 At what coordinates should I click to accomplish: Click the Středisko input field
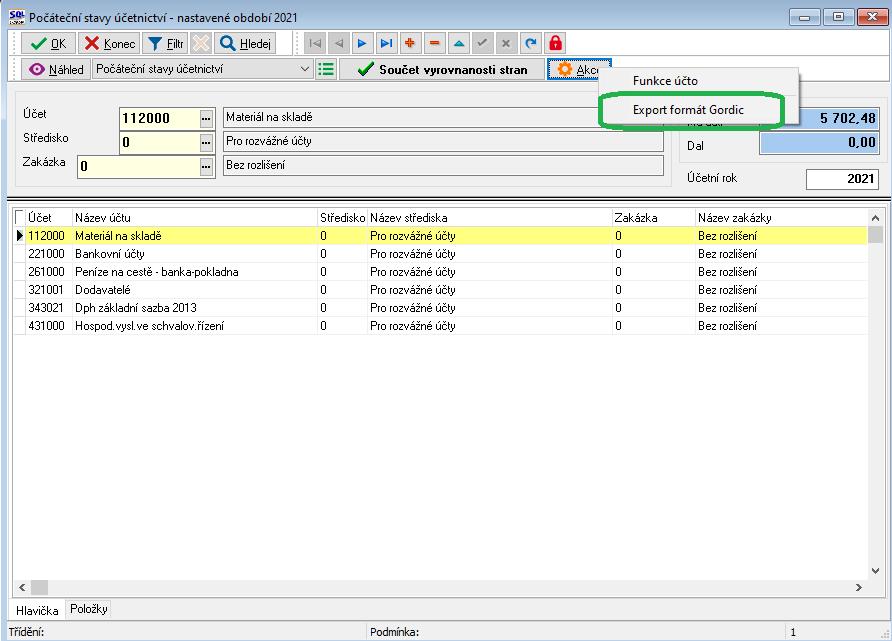coord(159,142)
